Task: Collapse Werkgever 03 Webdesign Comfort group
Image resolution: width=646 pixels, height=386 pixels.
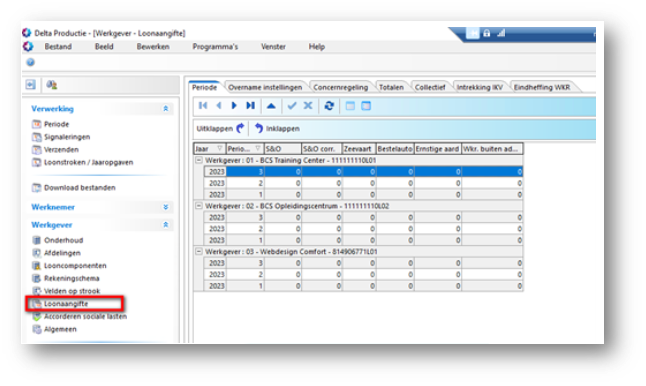Action: pos(199,251)
